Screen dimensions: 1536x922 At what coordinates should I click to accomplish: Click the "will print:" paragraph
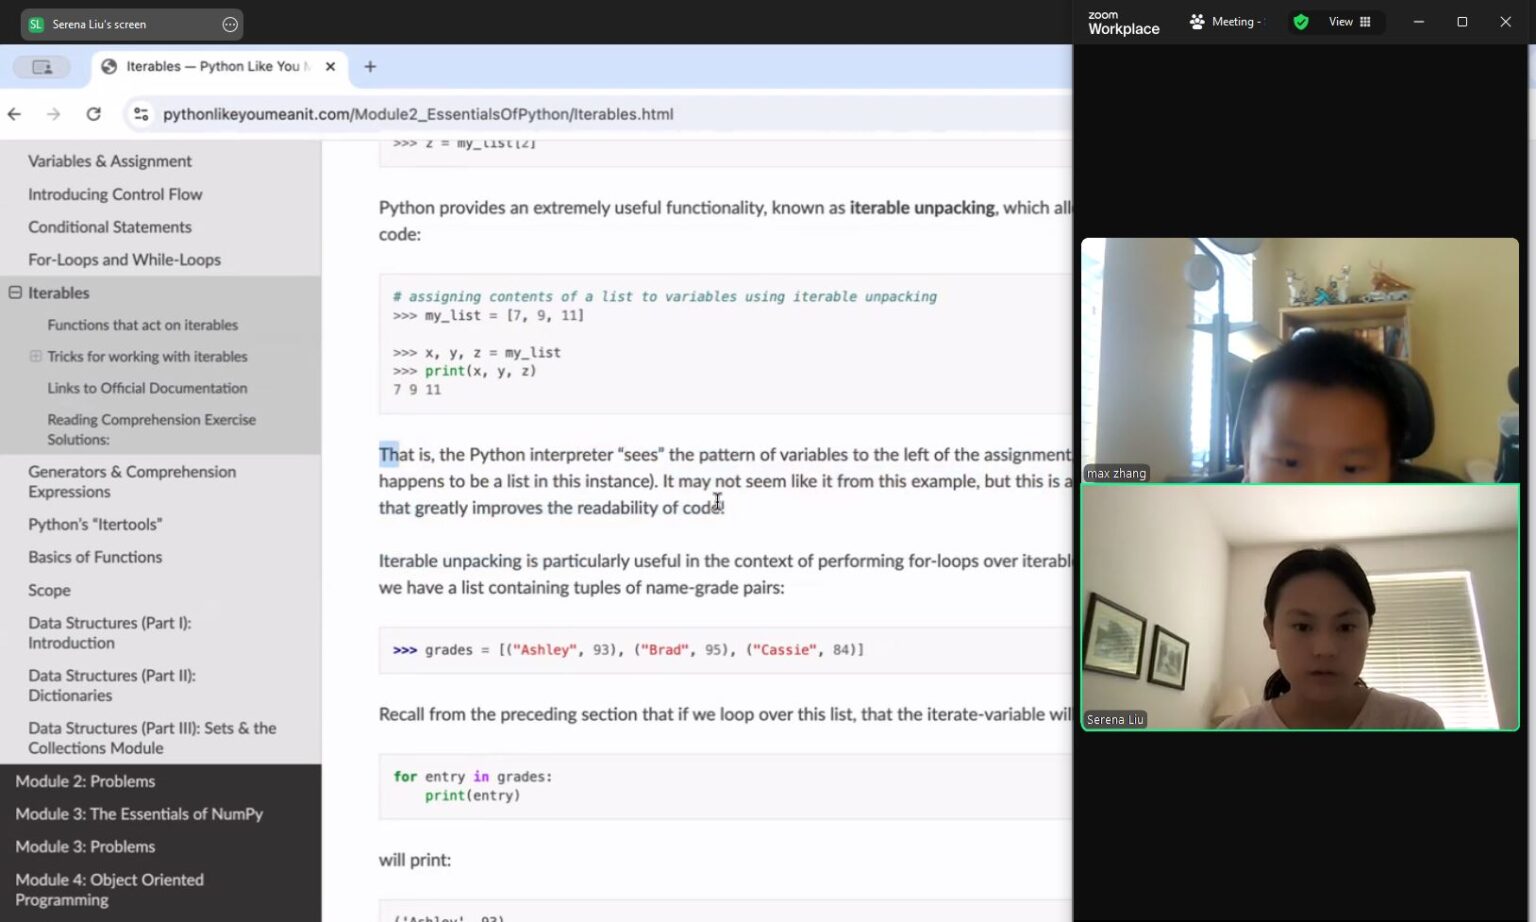point(415,860)
